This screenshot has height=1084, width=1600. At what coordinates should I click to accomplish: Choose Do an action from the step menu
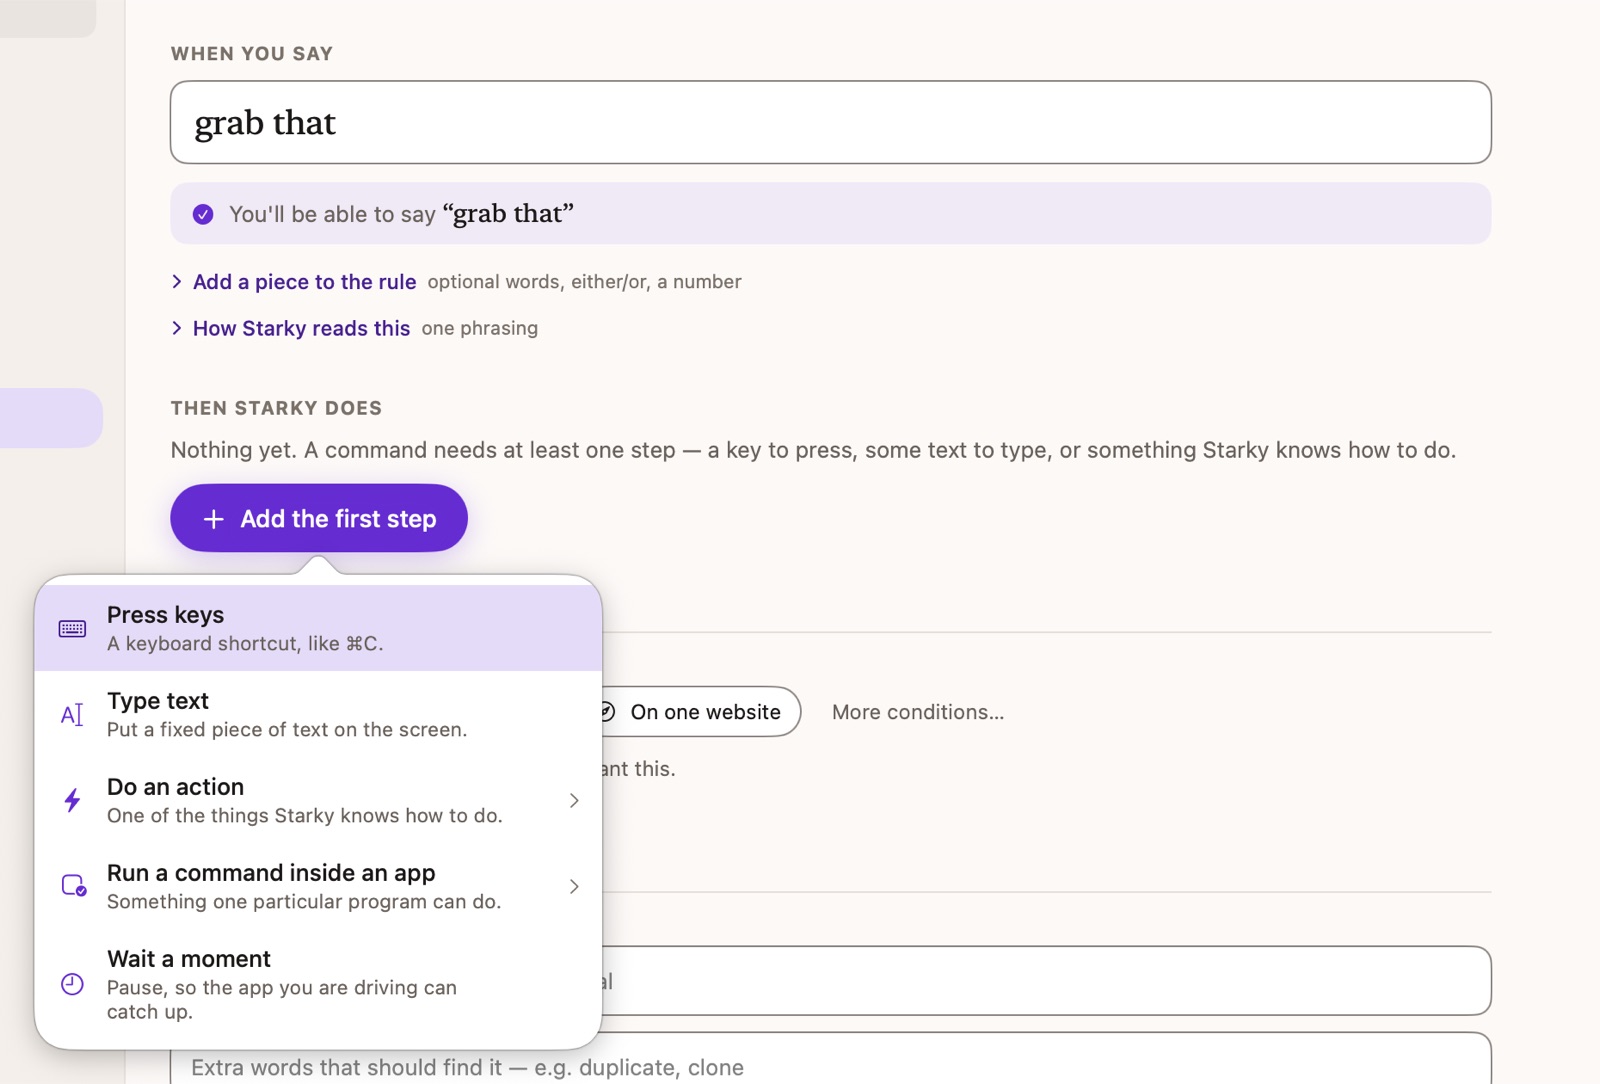click(318, 800)
